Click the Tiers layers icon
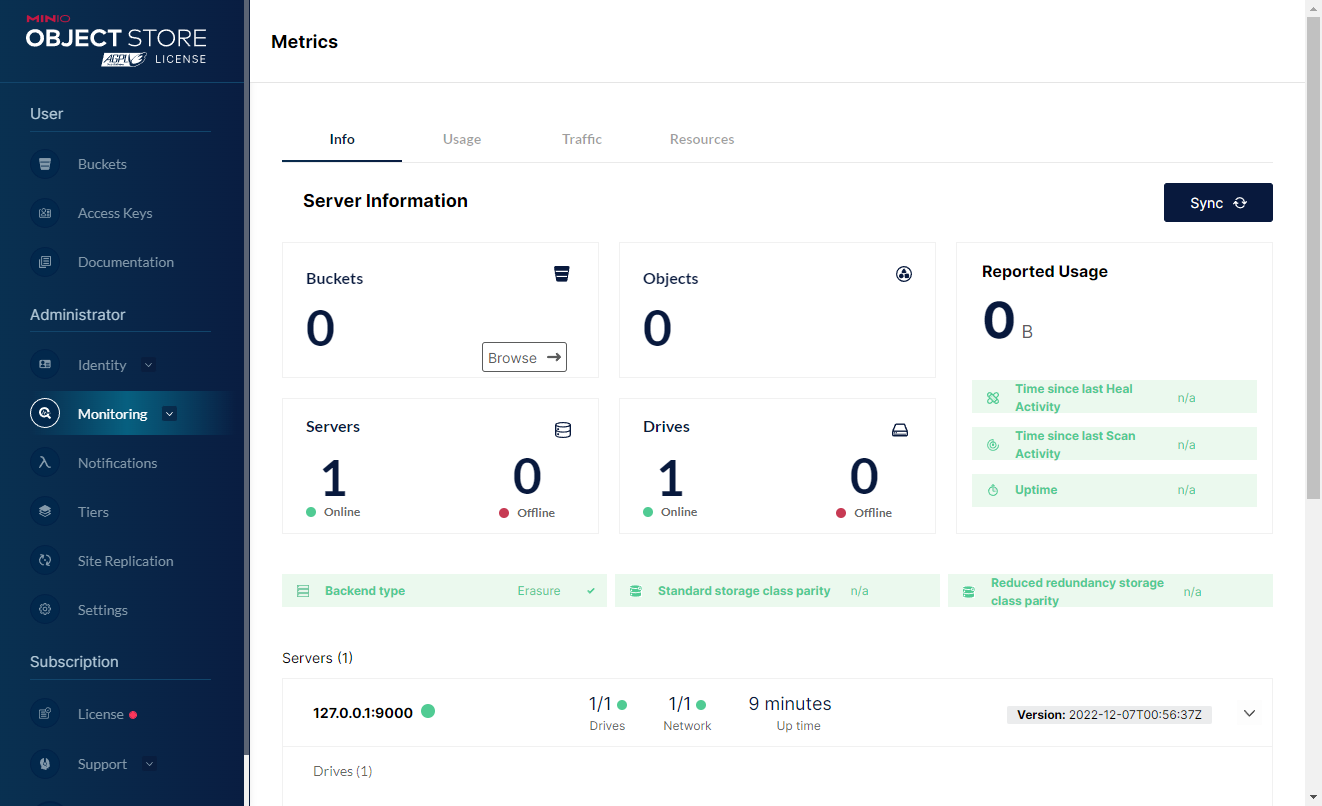 click(45, 512)
